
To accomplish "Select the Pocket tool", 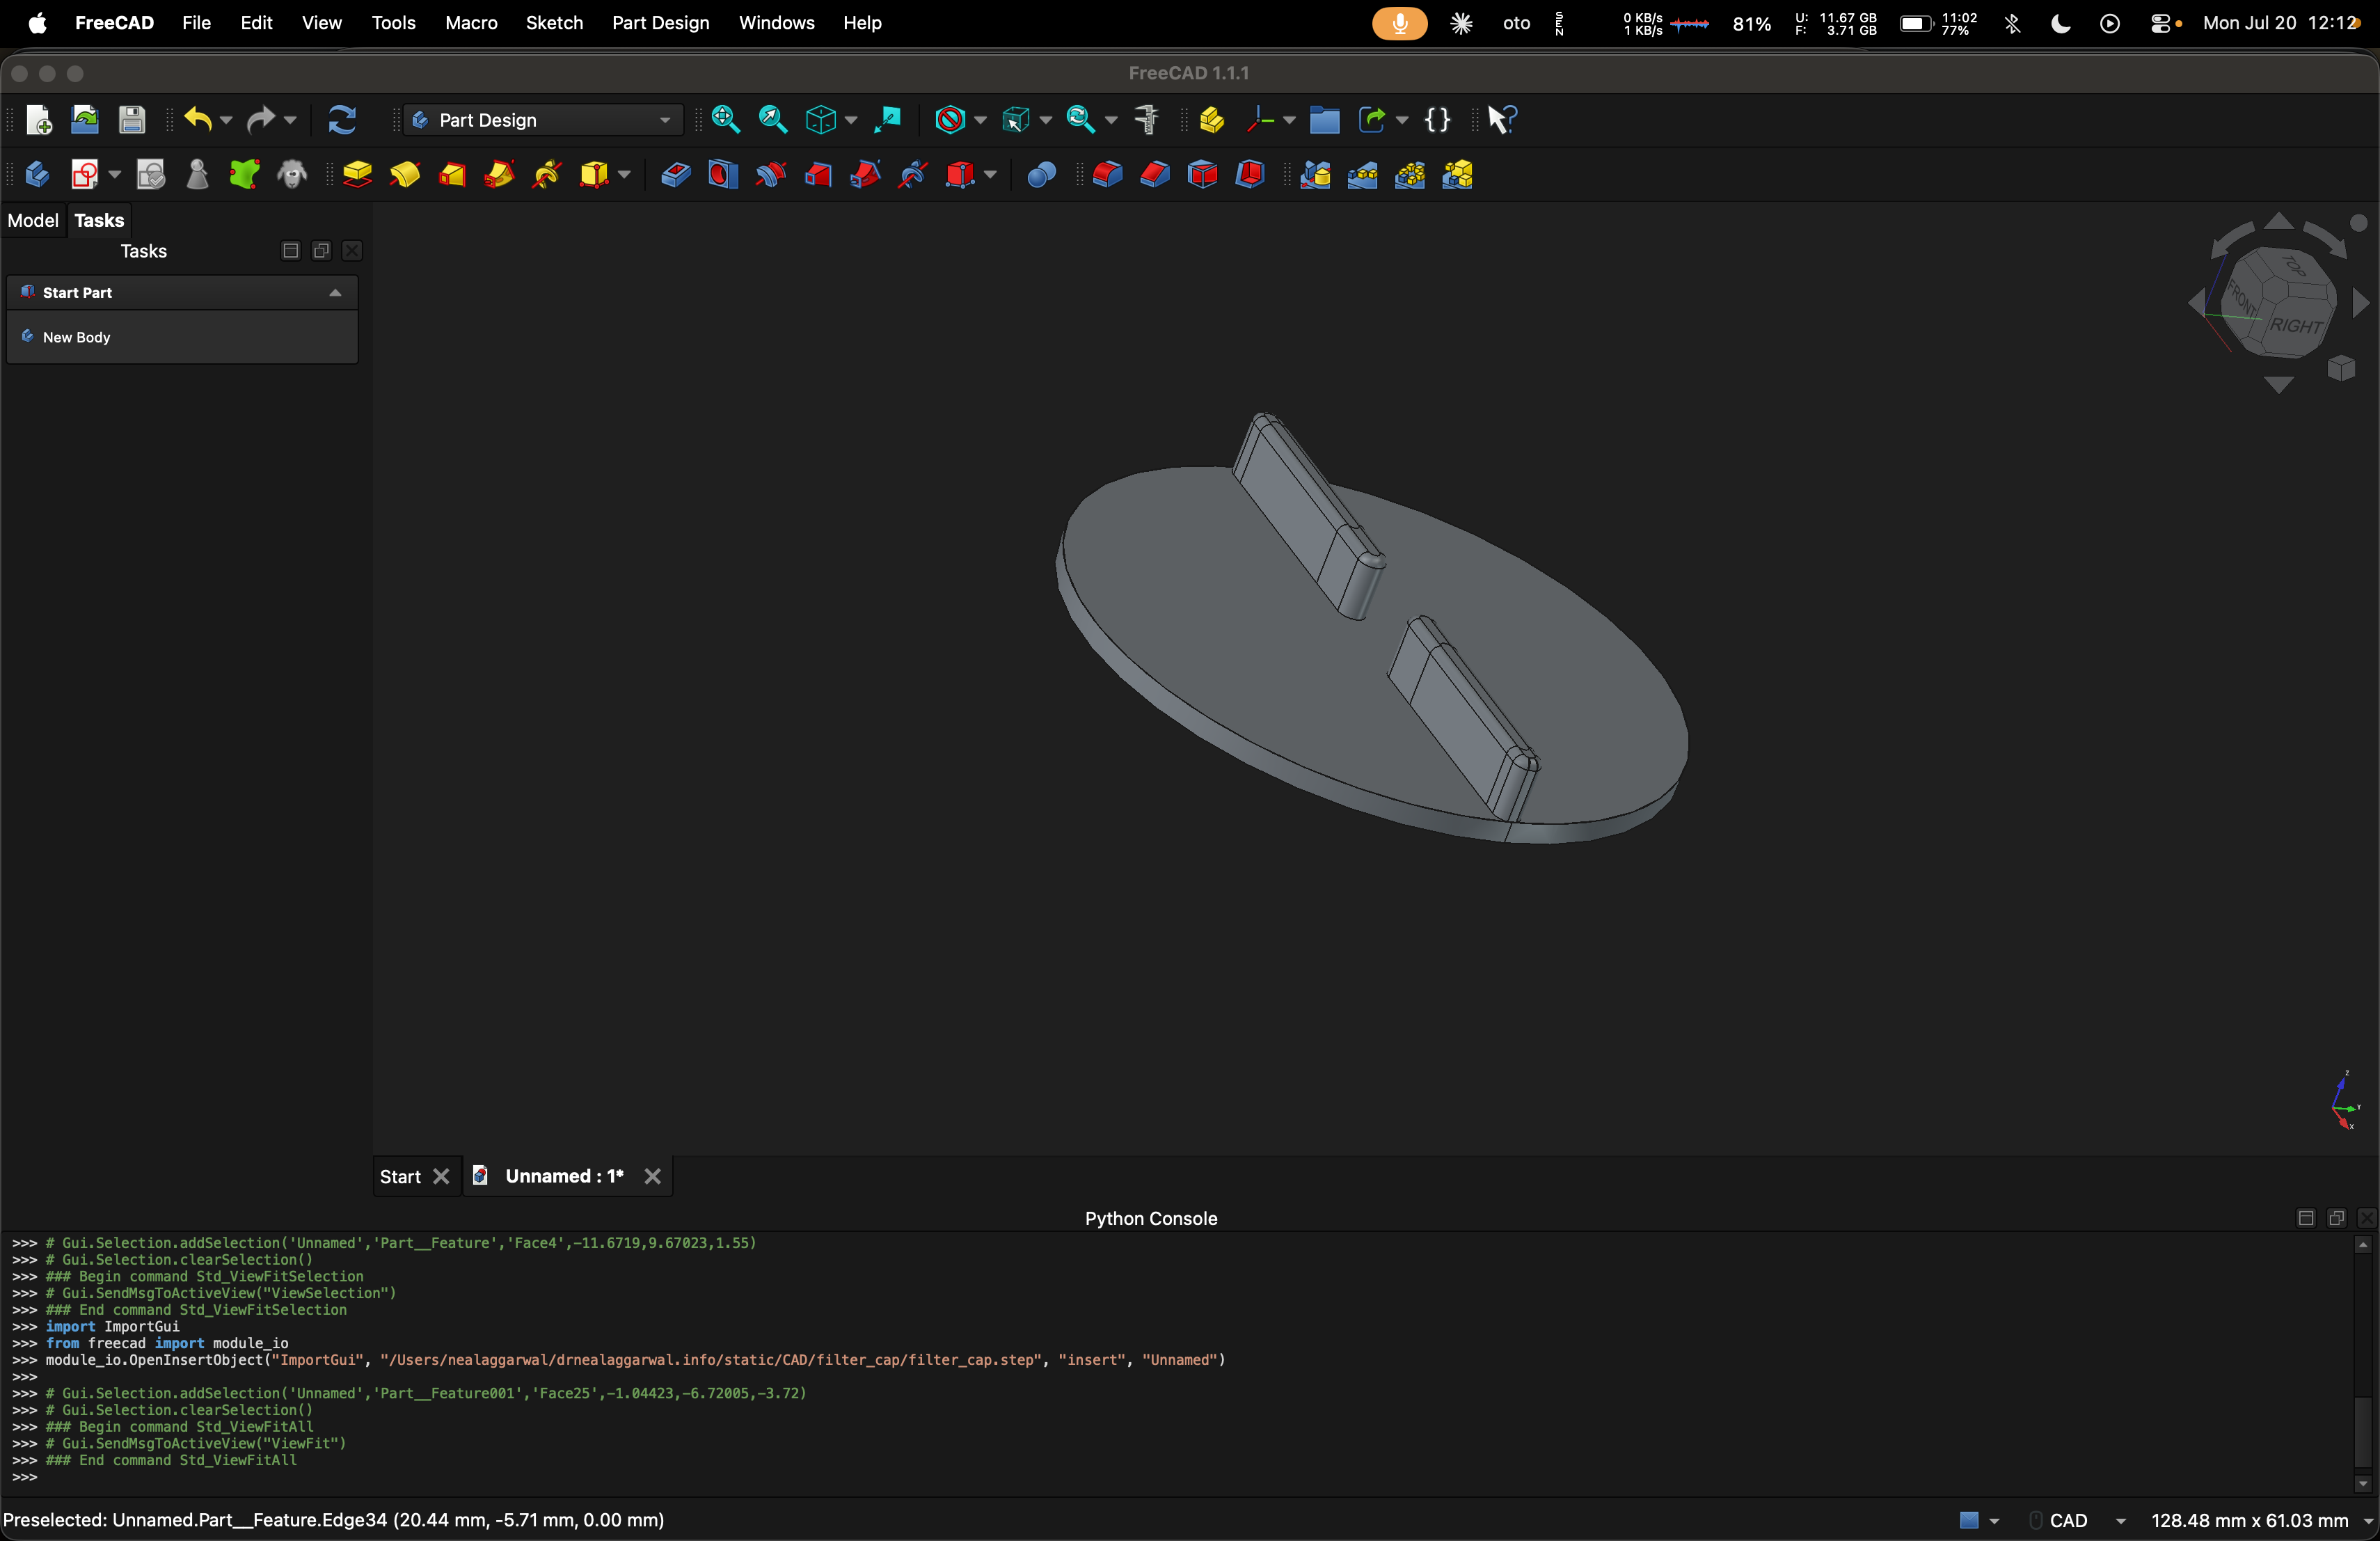I will point(676,175).
